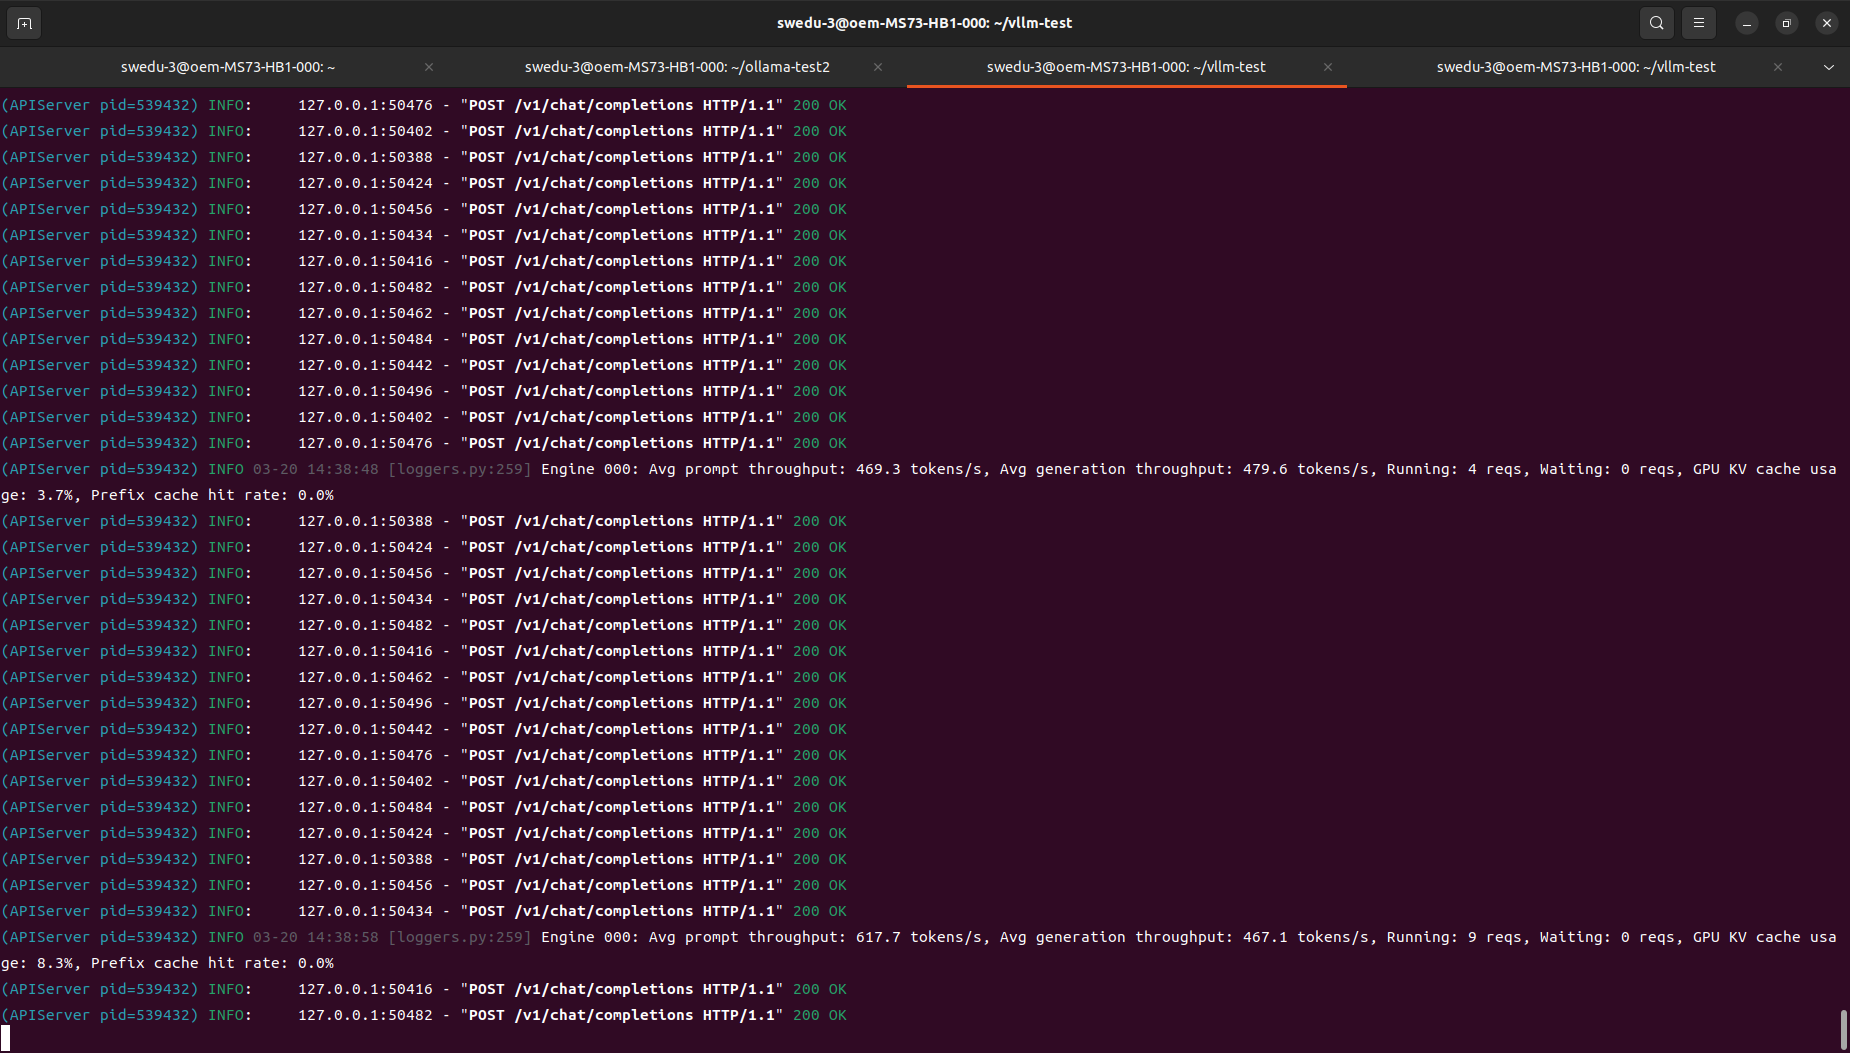Close the last vllm-test tab
Screen dimensions: 1850x1053
pyautogui.click(x=1778, y=67)
